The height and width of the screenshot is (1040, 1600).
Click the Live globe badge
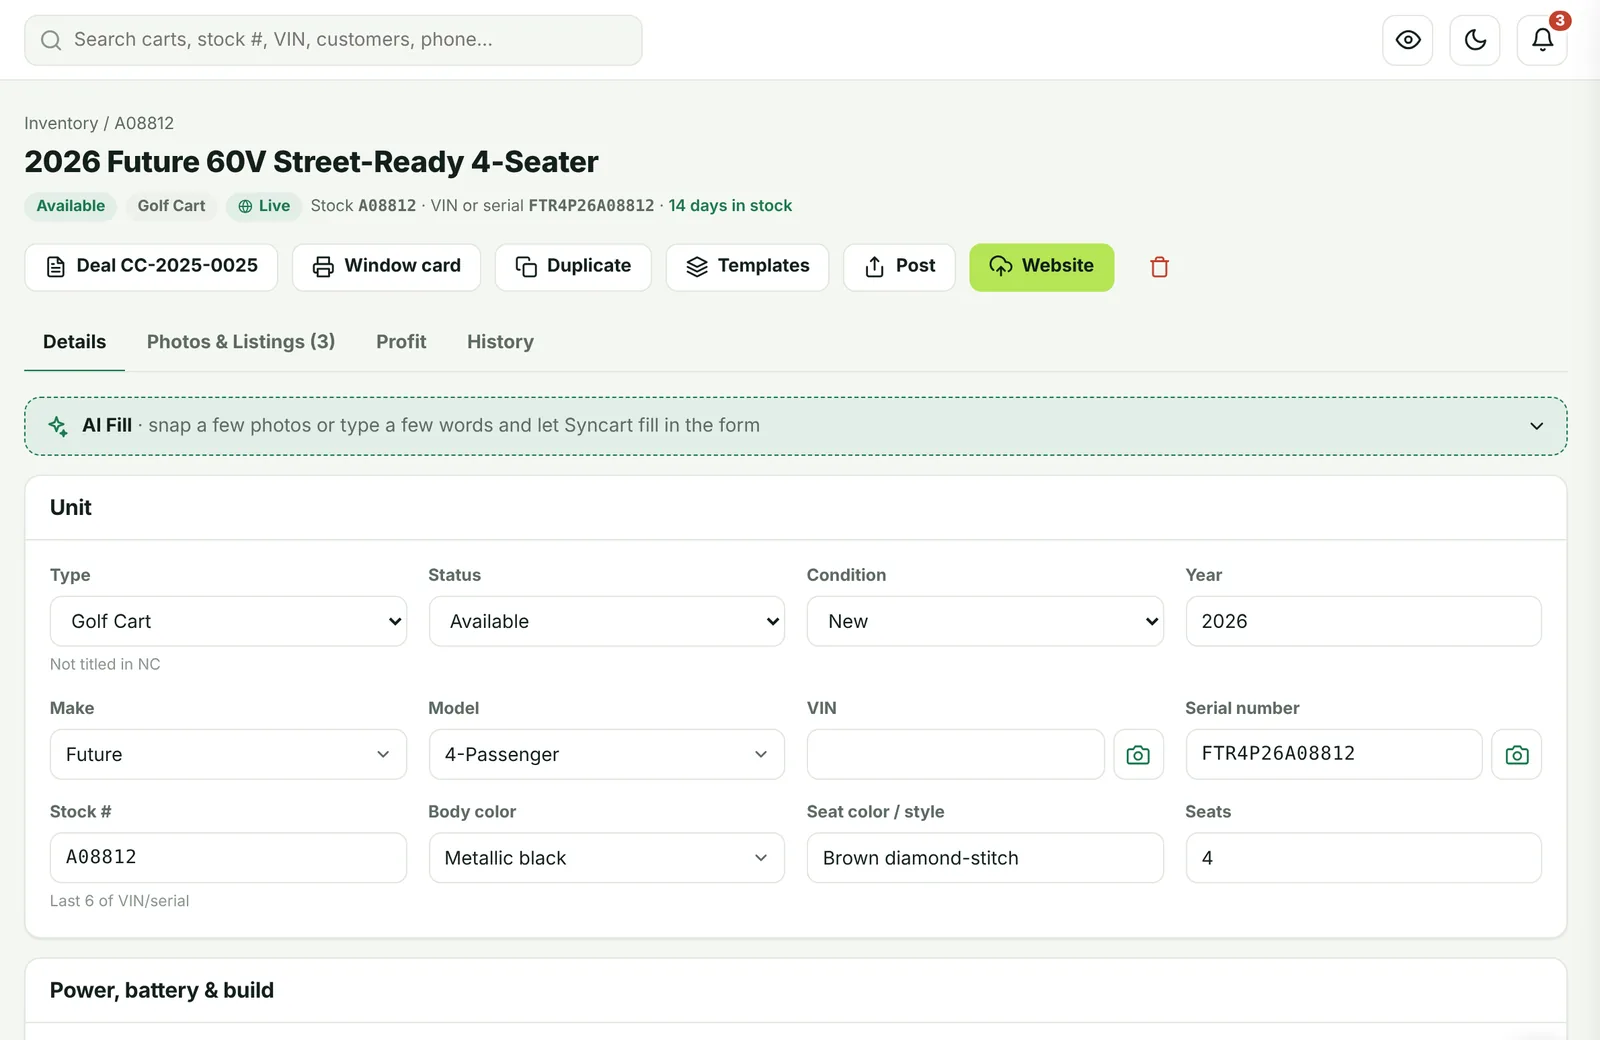tap(264, 206)
